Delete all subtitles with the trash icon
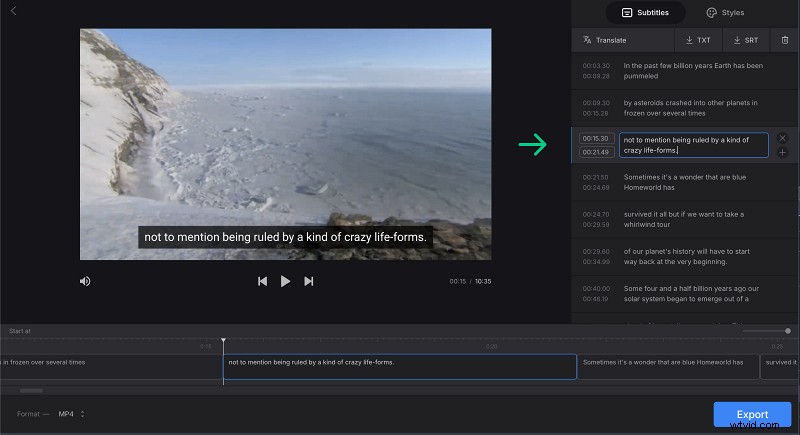 click(784, 40)
